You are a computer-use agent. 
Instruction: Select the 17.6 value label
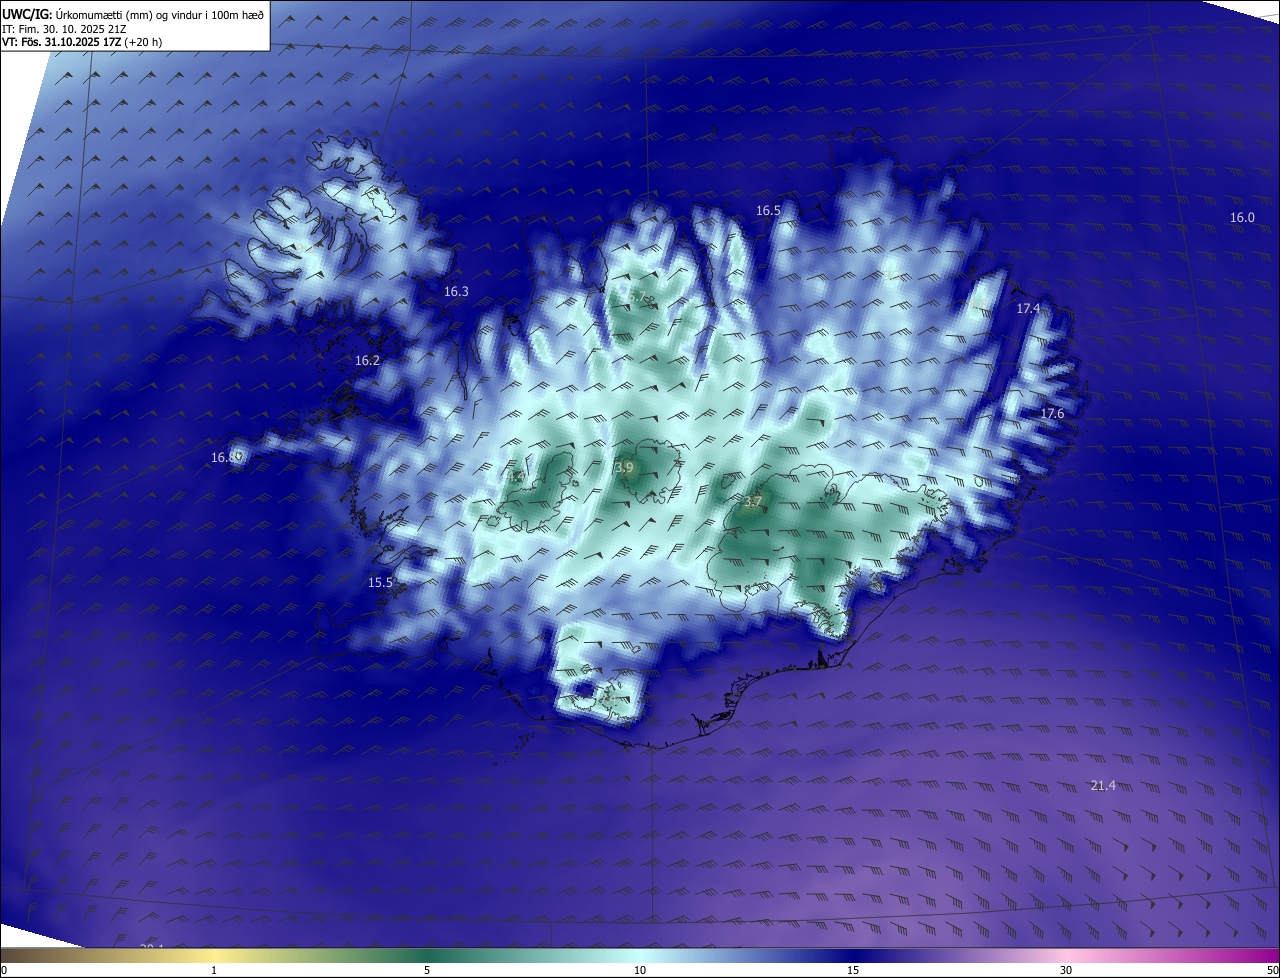(x=1052, y=414)
